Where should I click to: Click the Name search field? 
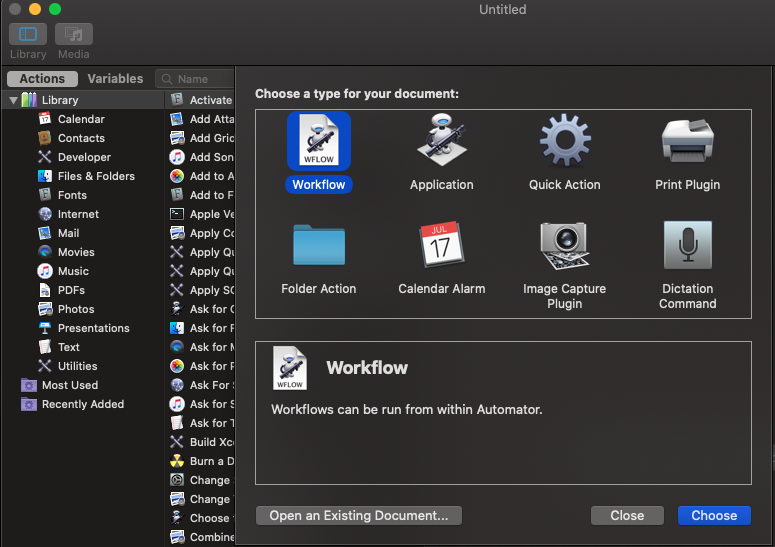[x=195, y=79]
